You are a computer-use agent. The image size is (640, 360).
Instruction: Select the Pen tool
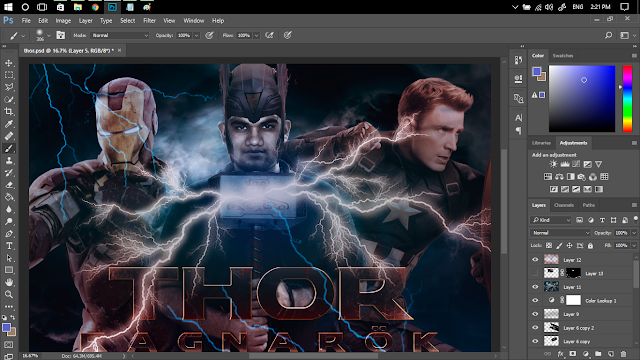tap(9, 234)
